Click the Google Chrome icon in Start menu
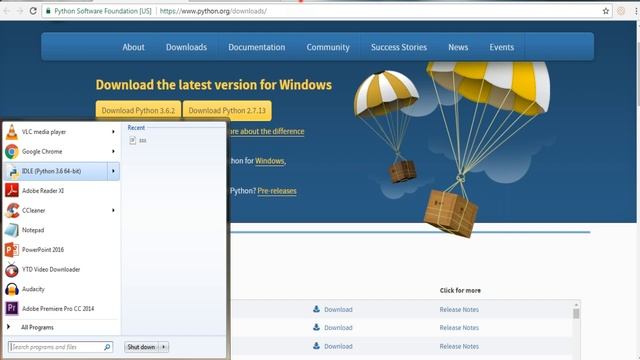 [x=12, y=151]
